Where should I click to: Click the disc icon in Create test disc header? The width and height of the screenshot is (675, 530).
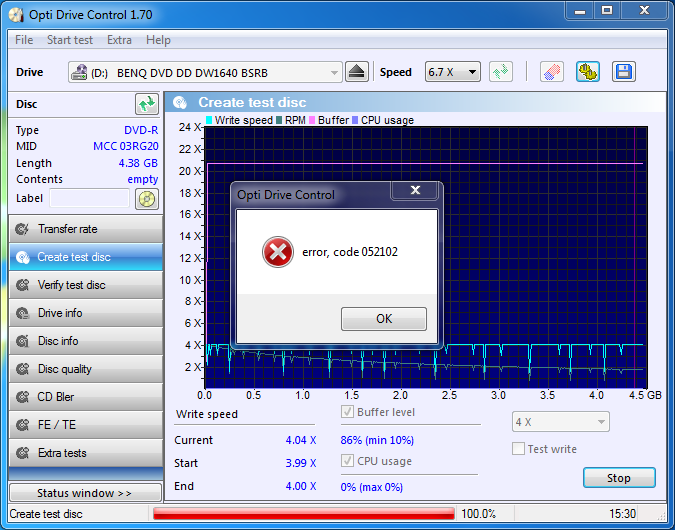(180, 102)
